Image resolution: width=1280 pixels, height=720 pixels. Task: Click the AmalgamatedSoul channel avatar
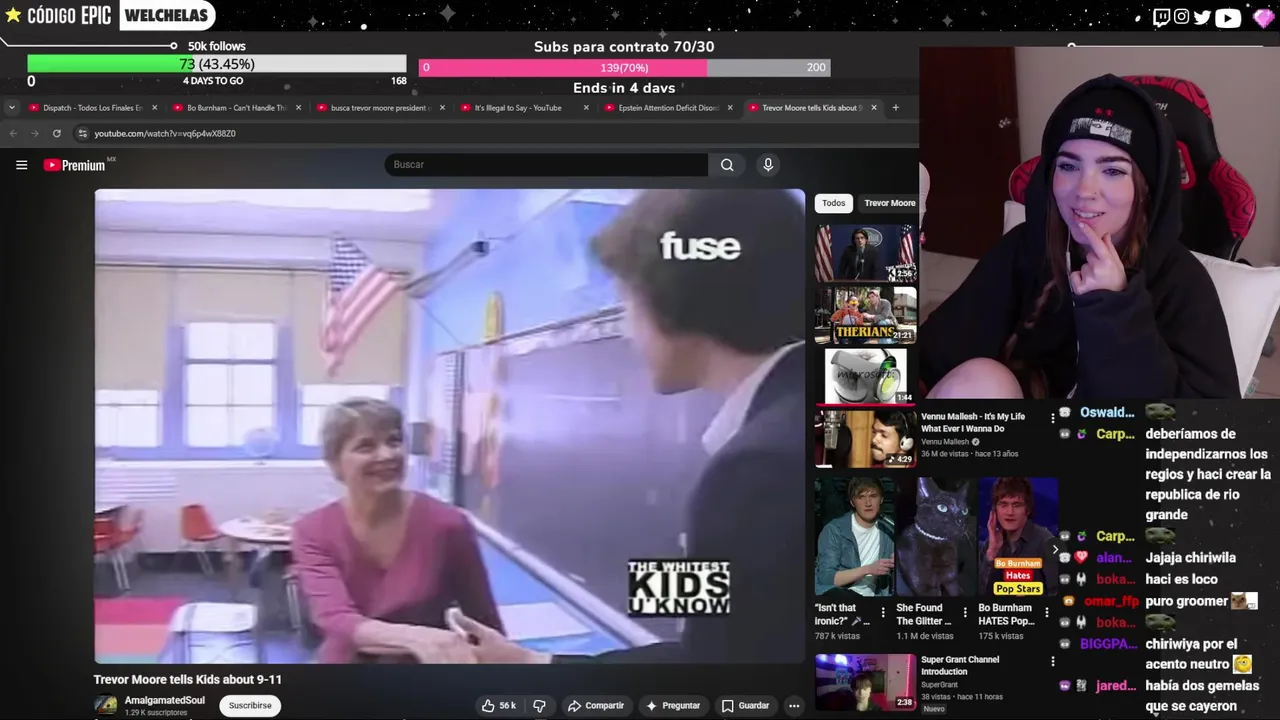pos(105,705)
